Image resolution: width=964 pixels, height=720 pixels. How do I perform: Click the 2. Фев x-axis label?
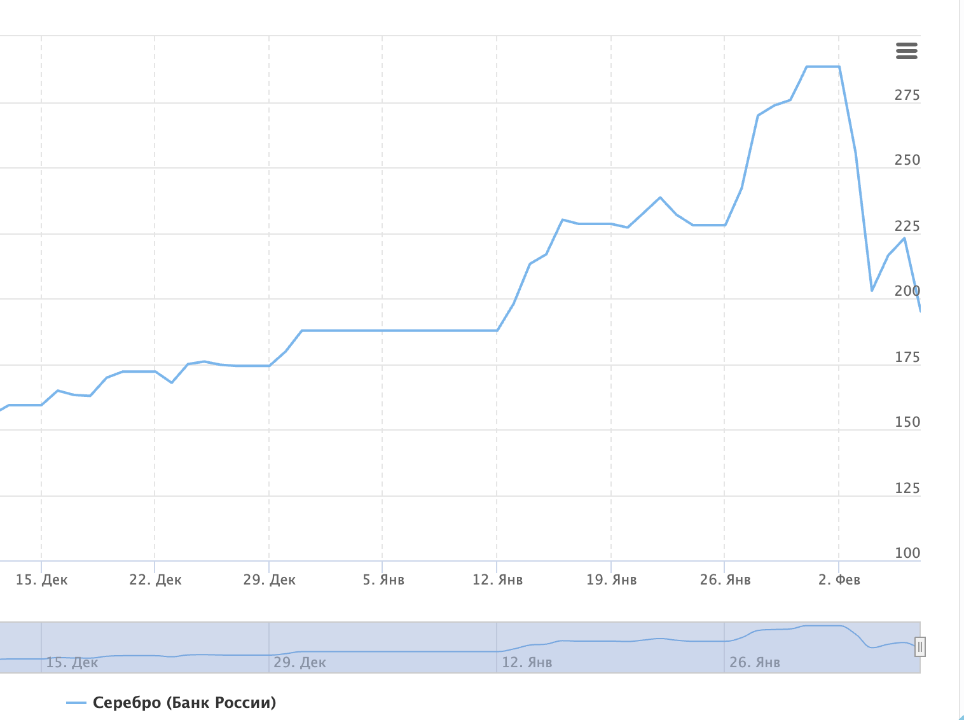point(839,580)
